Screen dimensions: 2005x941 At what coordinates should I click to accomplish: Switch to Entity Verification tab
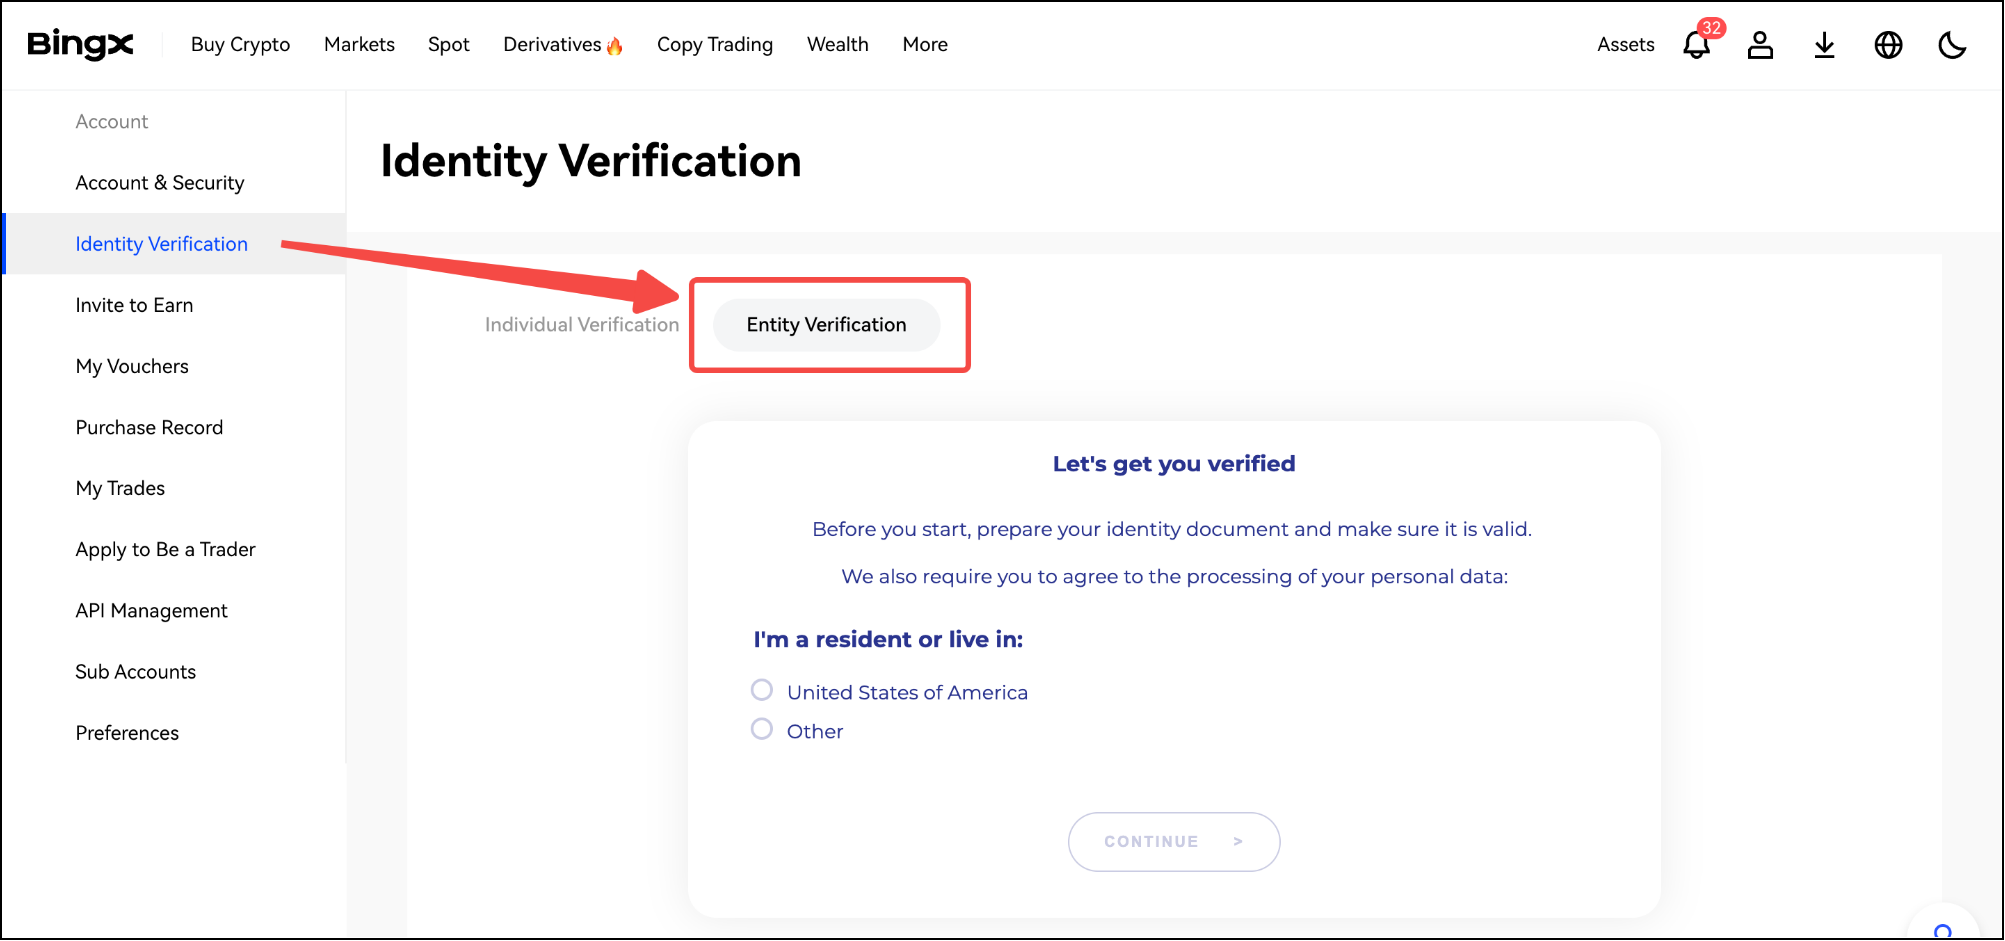click(826, 325)
